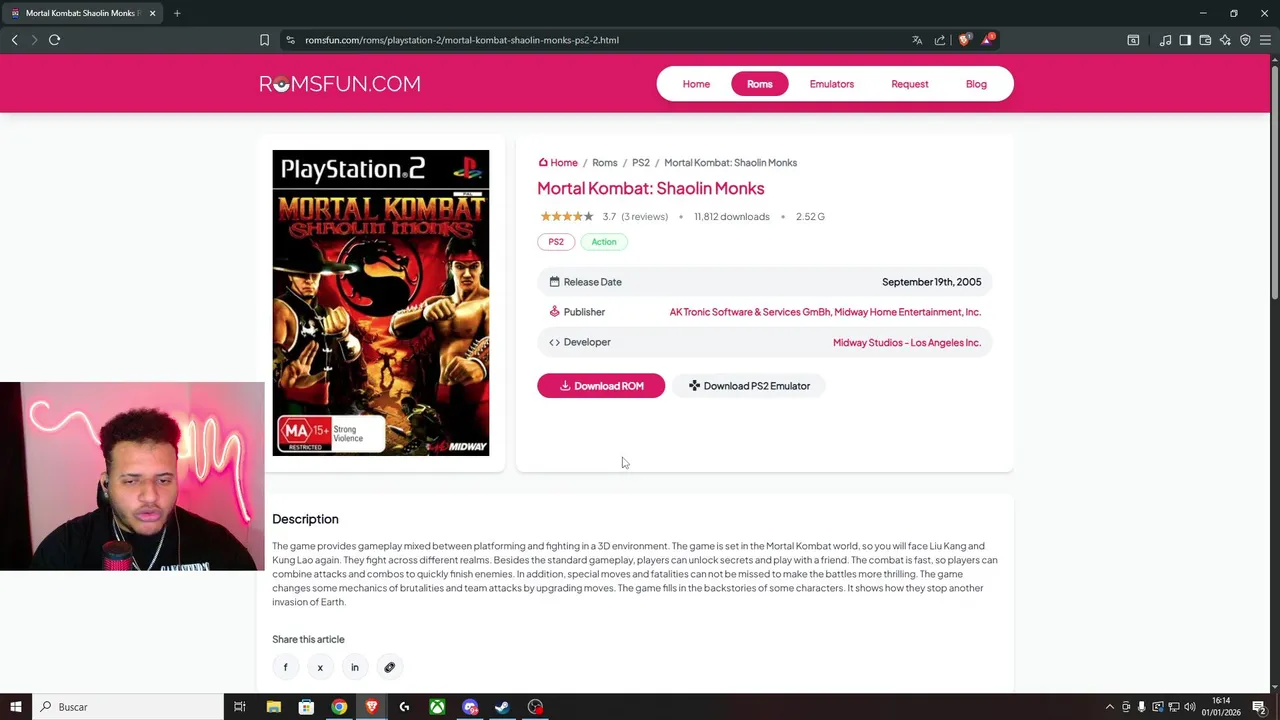Reload the current page
The width and height of the screenshot is (1280, 720).
coord(55,40)
